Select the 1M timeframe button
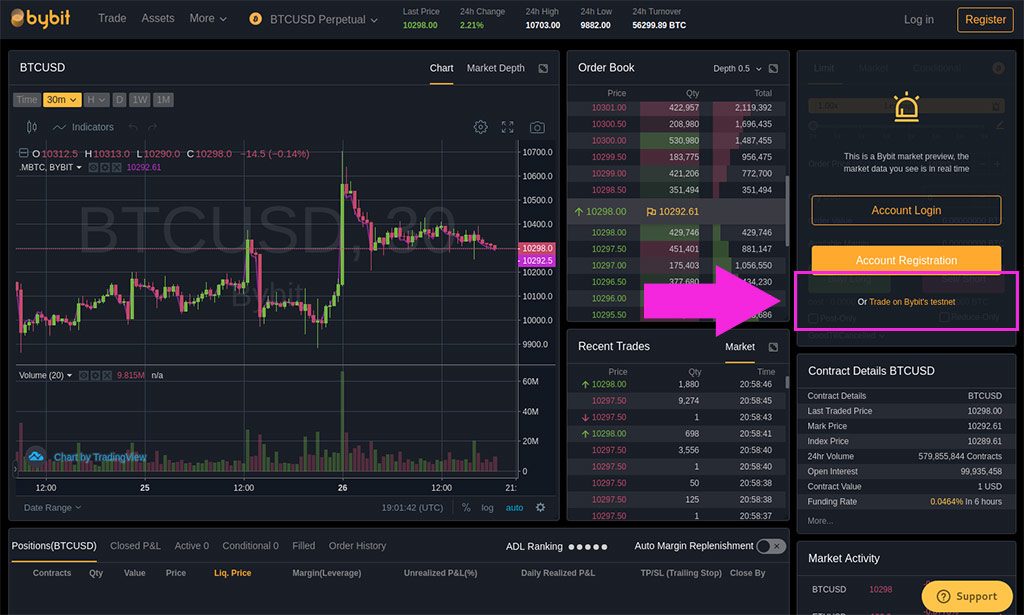Viewport: 1024px width, 615px height. (x=163, y=100)
